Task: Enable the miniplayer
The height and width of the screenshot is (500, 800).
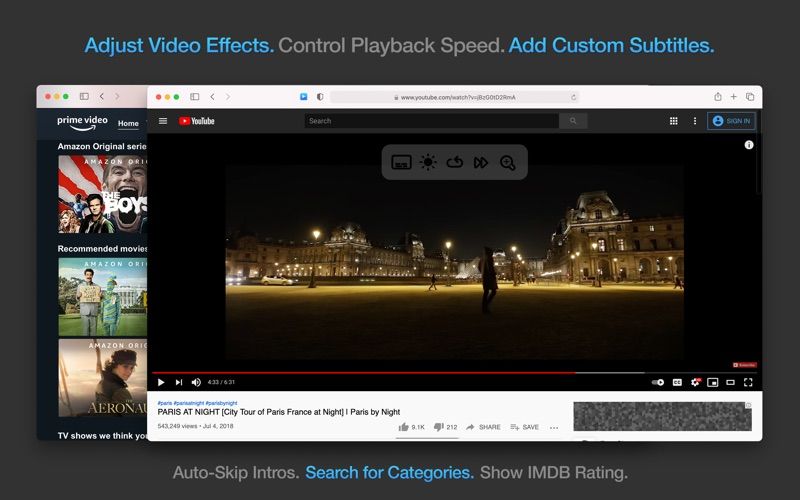Action: point(713,382)
